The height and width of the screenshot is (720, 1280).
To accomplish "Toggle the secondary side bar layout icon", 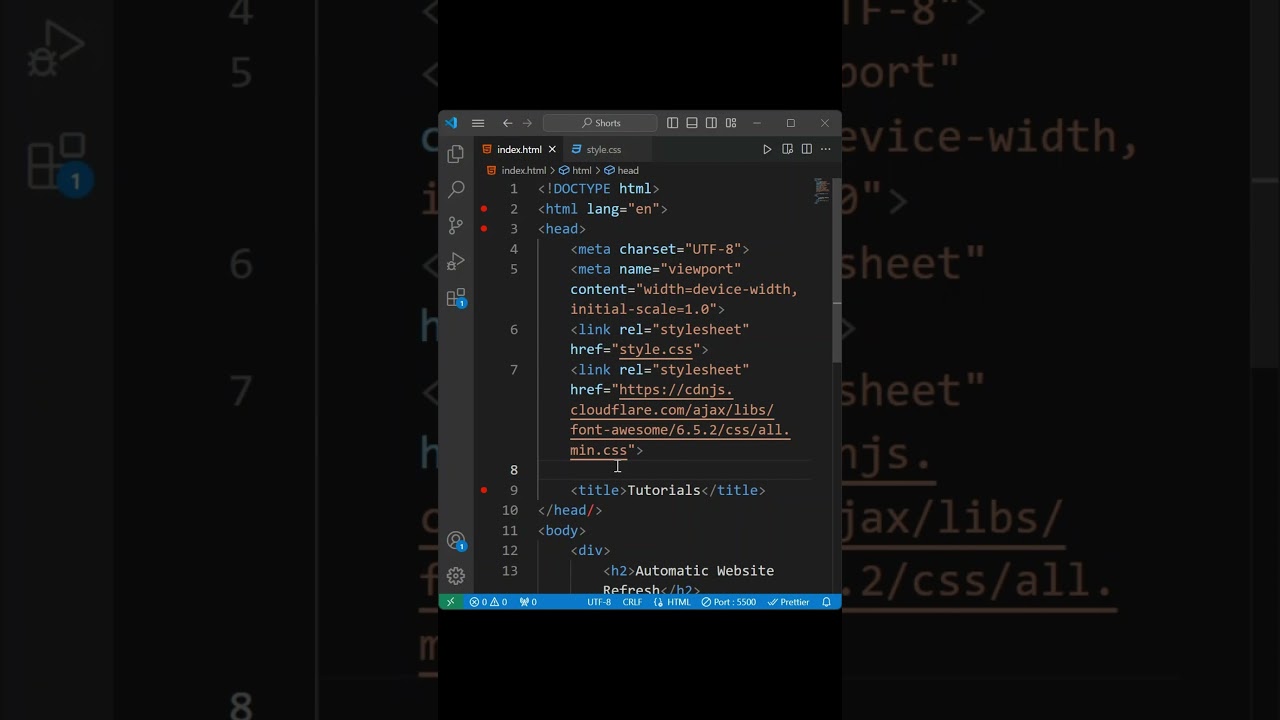I will point(711,123).
